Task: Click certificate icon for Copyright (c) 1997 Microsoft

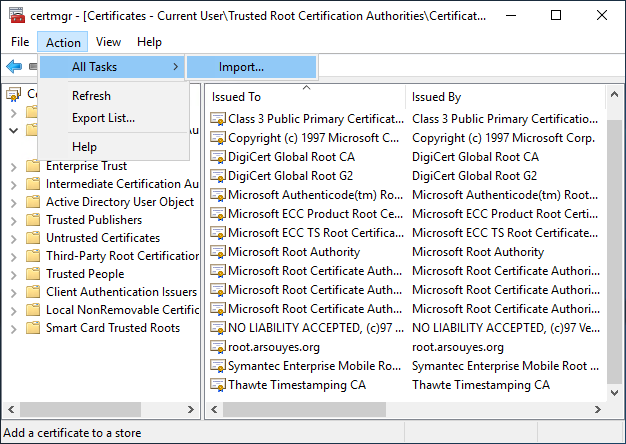Action: [x=218, y=138]
